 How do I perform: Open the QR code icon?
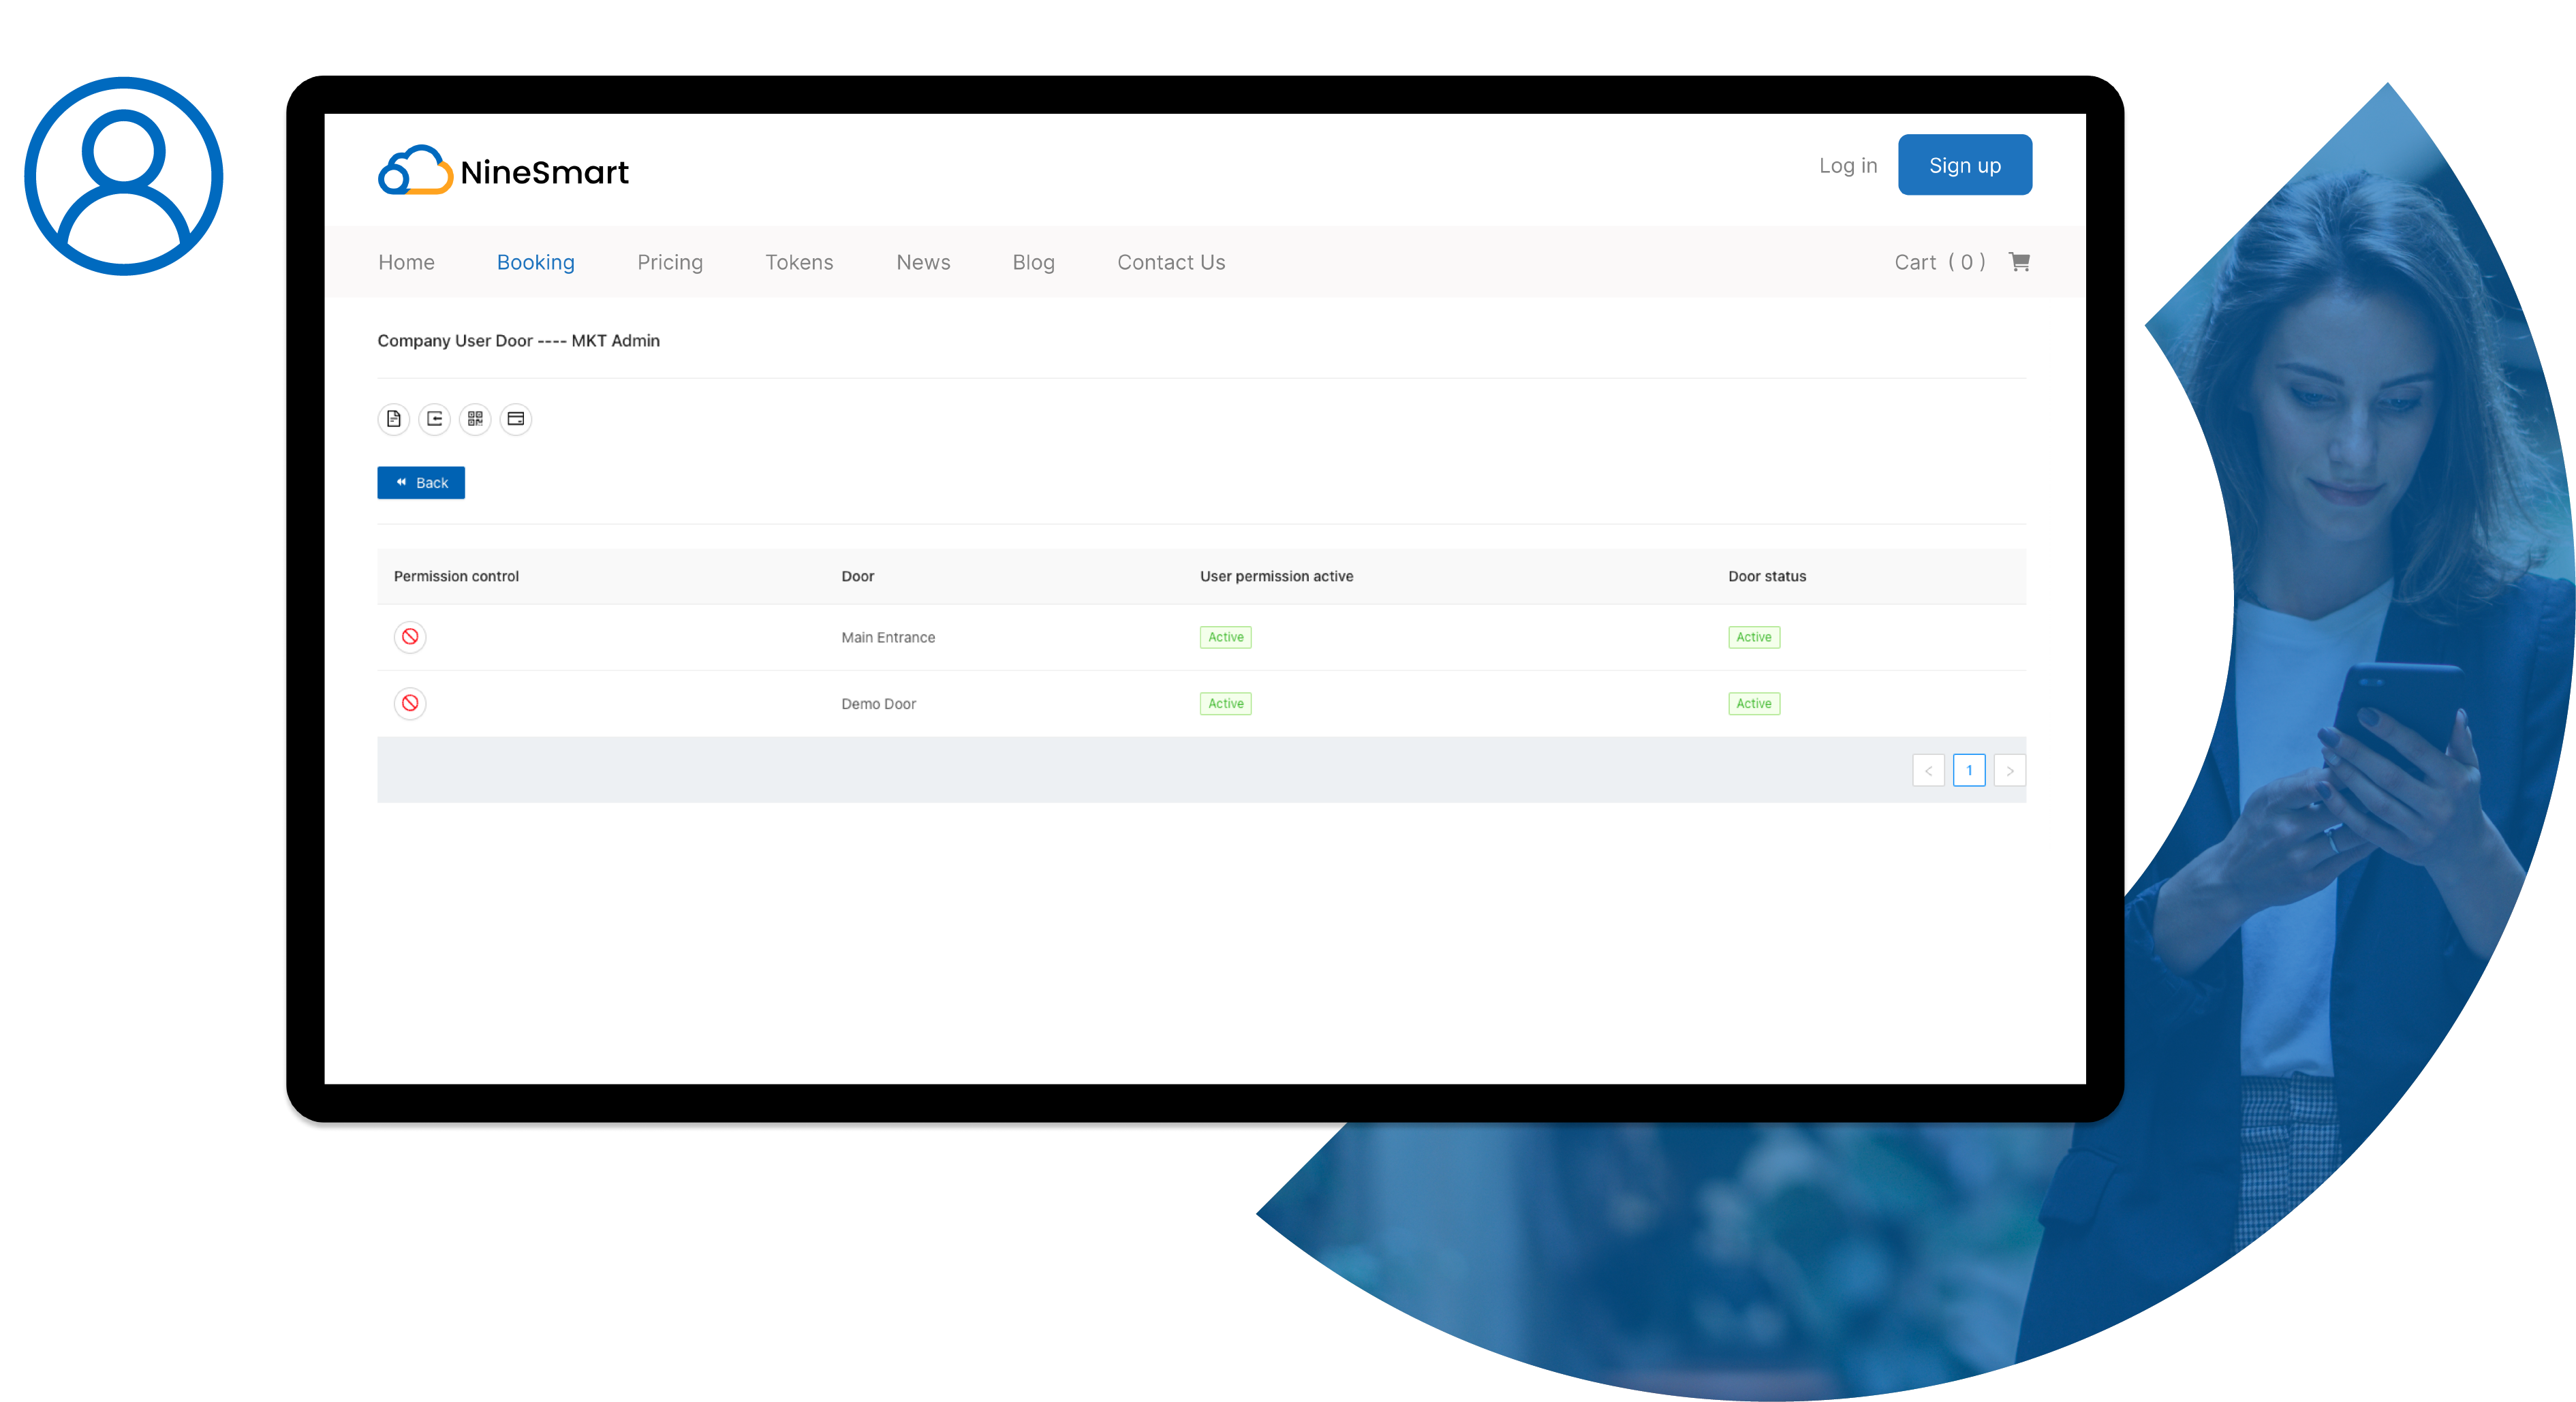click(x=475, y=419)
